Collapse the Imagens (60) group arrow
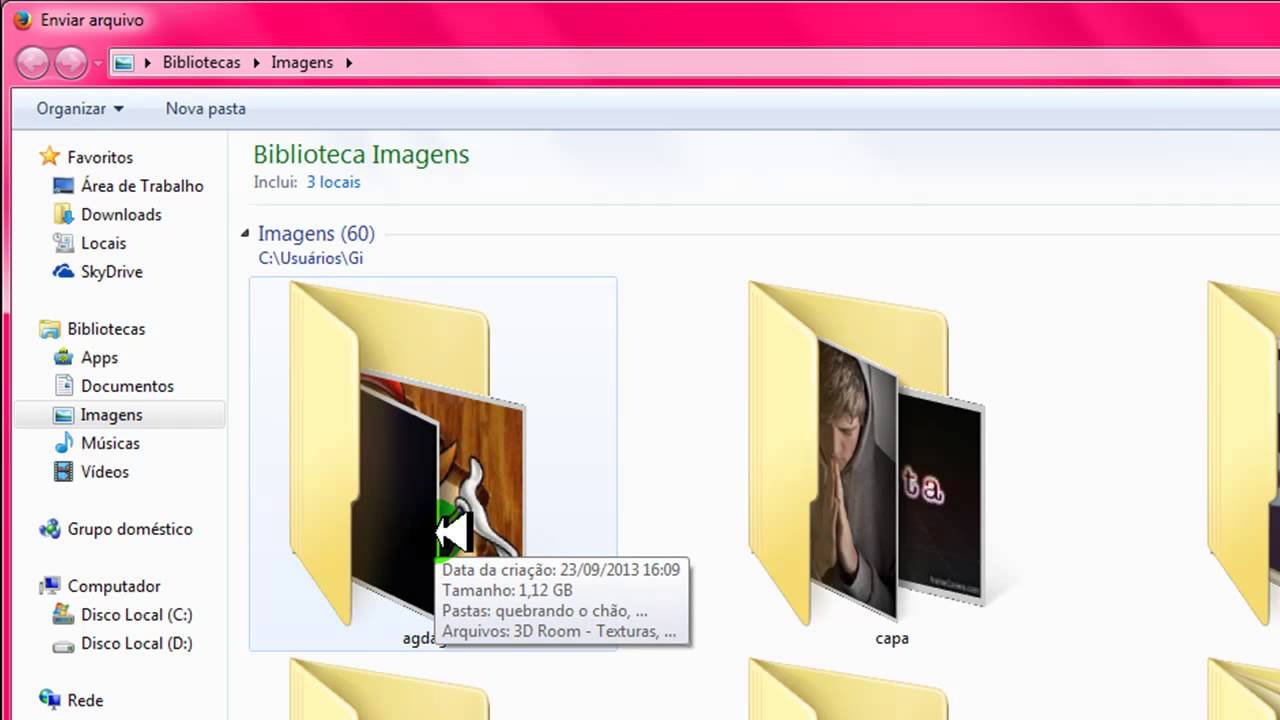This screenshot has width=1280, height=720. [x=245, y=234]
